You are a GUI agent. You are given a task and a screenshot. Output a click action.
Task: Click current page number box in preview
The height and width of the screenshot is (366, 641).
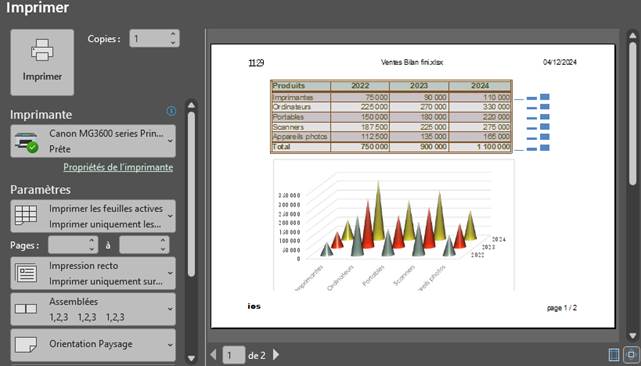[234, 355]
